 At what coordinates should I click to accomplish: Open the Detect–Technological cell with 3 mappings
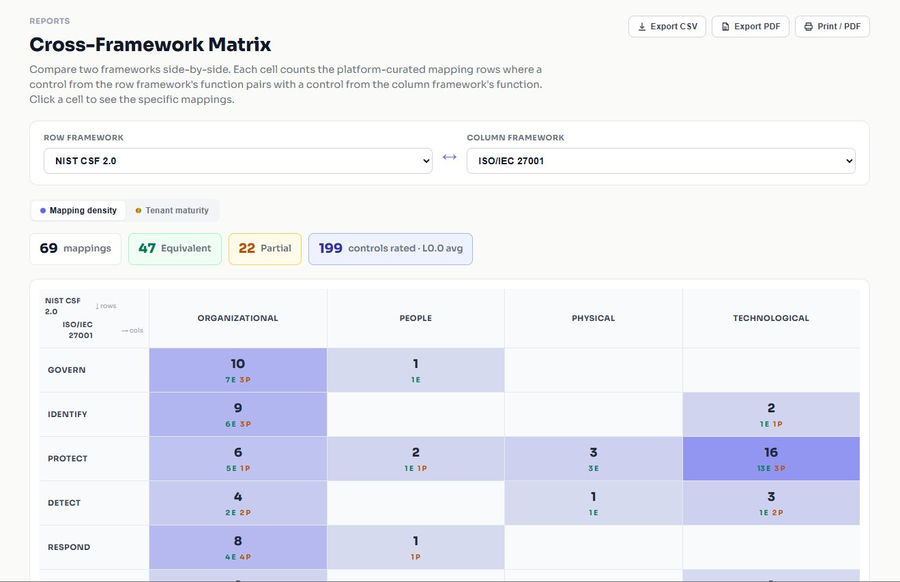[771, 503]
